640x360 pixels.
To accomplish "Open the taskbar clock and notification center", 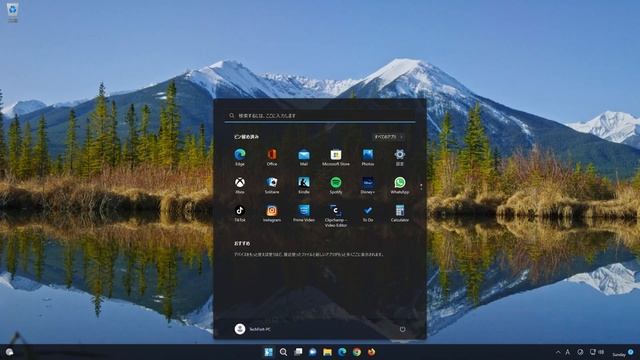I will [x=623, y=352].
